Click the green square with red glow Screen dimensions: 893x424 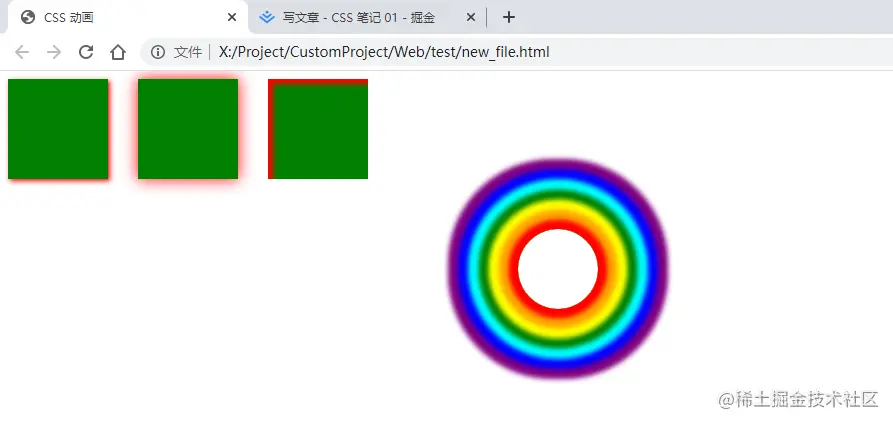(x=188, y=129)
